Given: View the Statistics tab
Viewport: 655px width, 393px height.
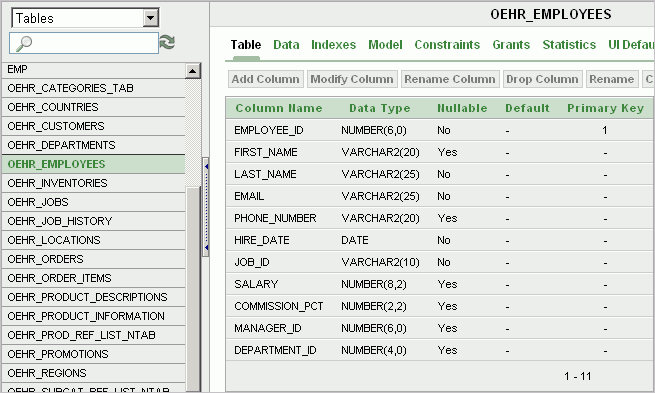Looking at the screenshot, I should point(569,45).
